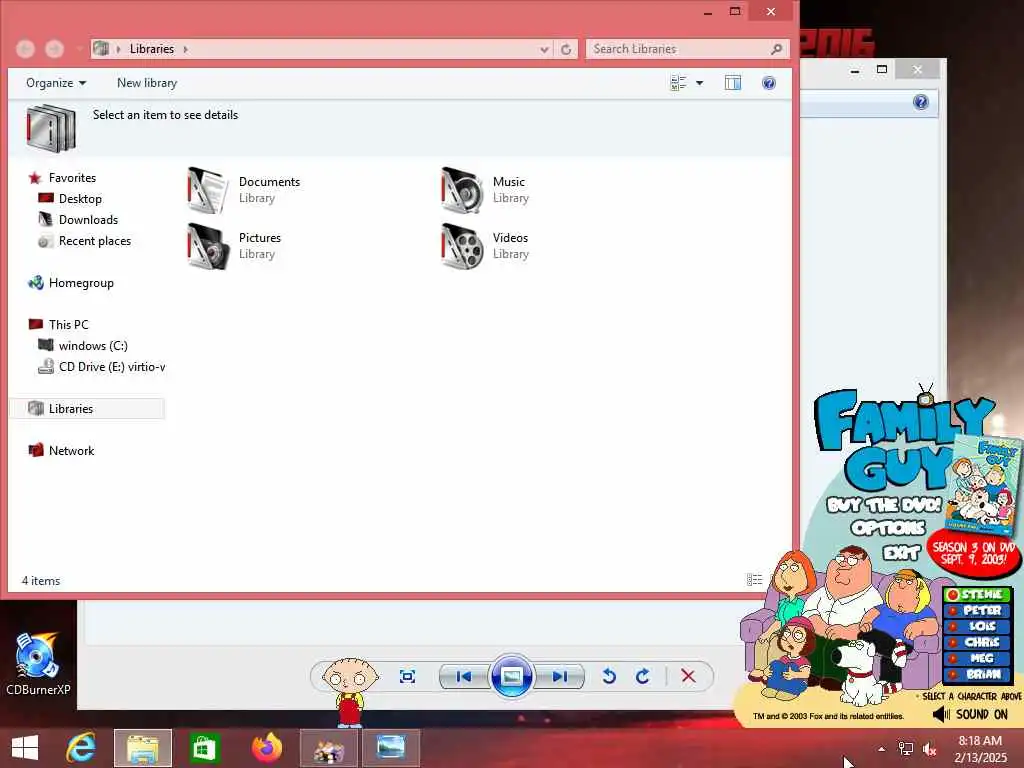Click the search magnifier icon
The width and height of the screenshot is (1024, 768).
tap(776, 49)
